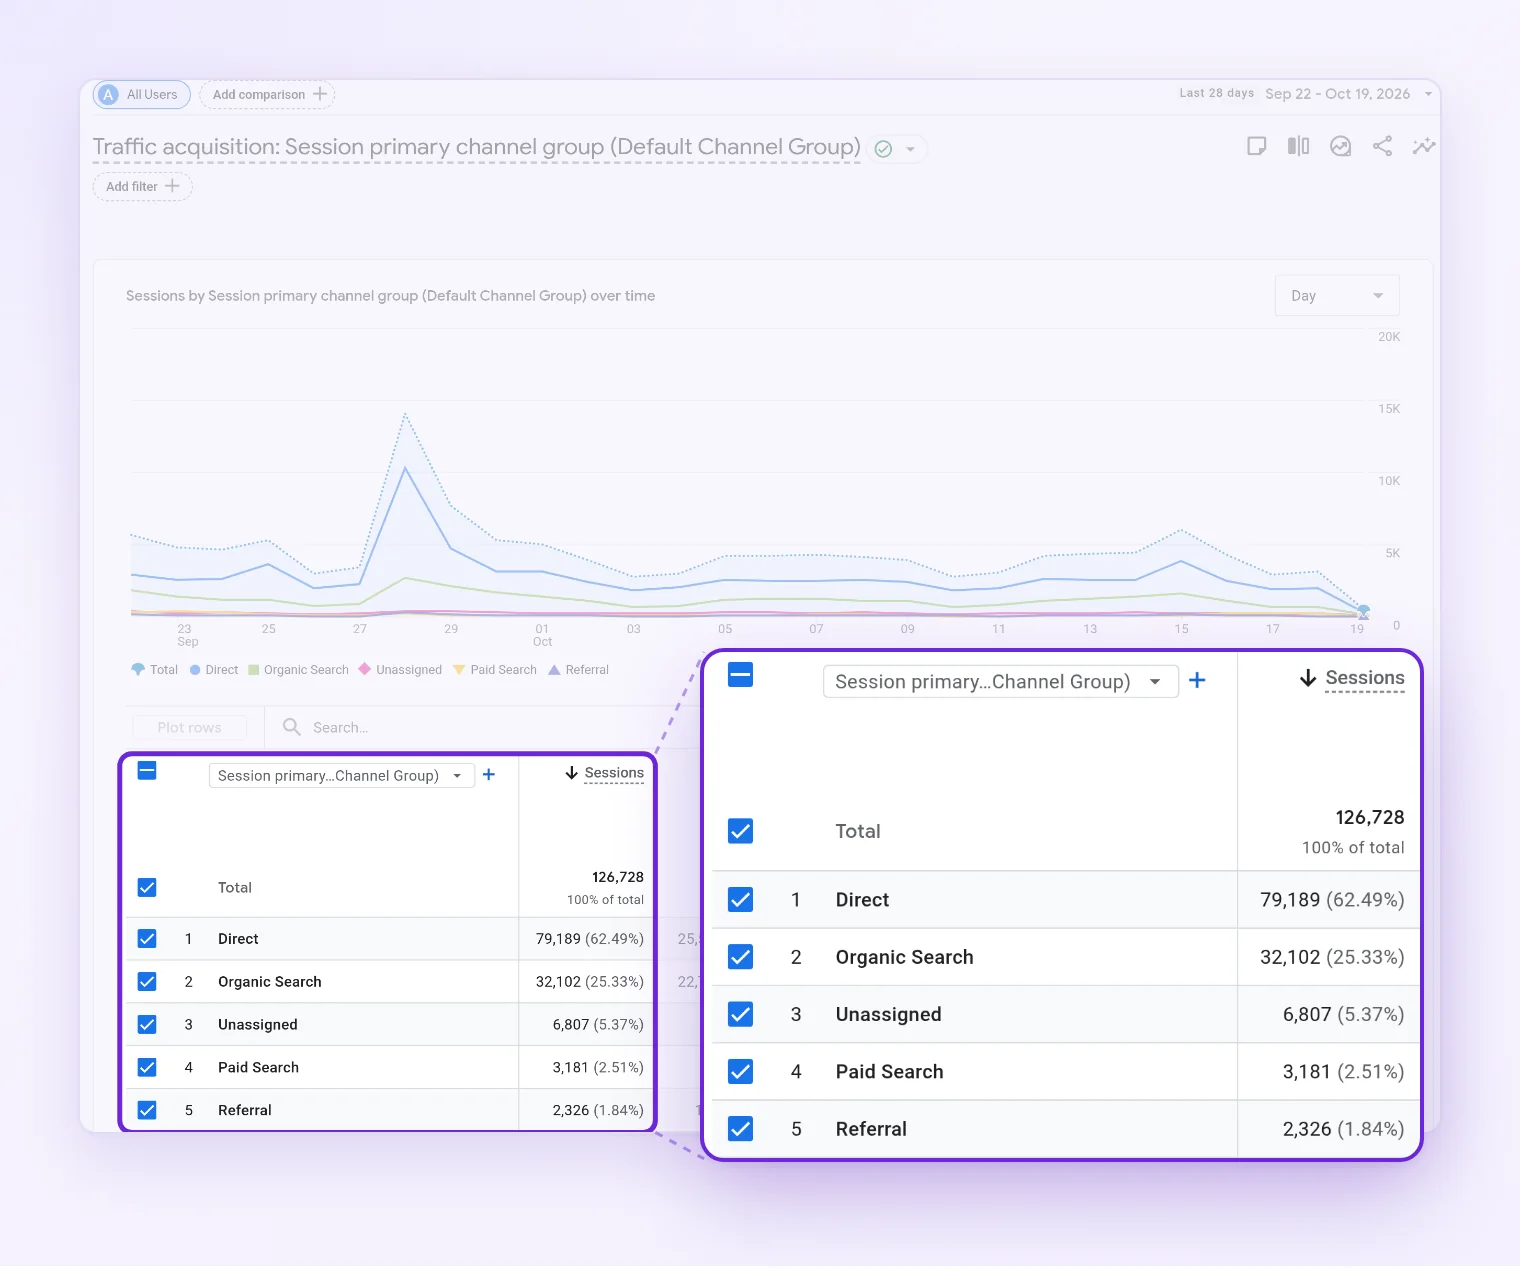1520x1268 pixels.
Task: Expand the caret next to report status icon
Action: click(x=910, y=149)
